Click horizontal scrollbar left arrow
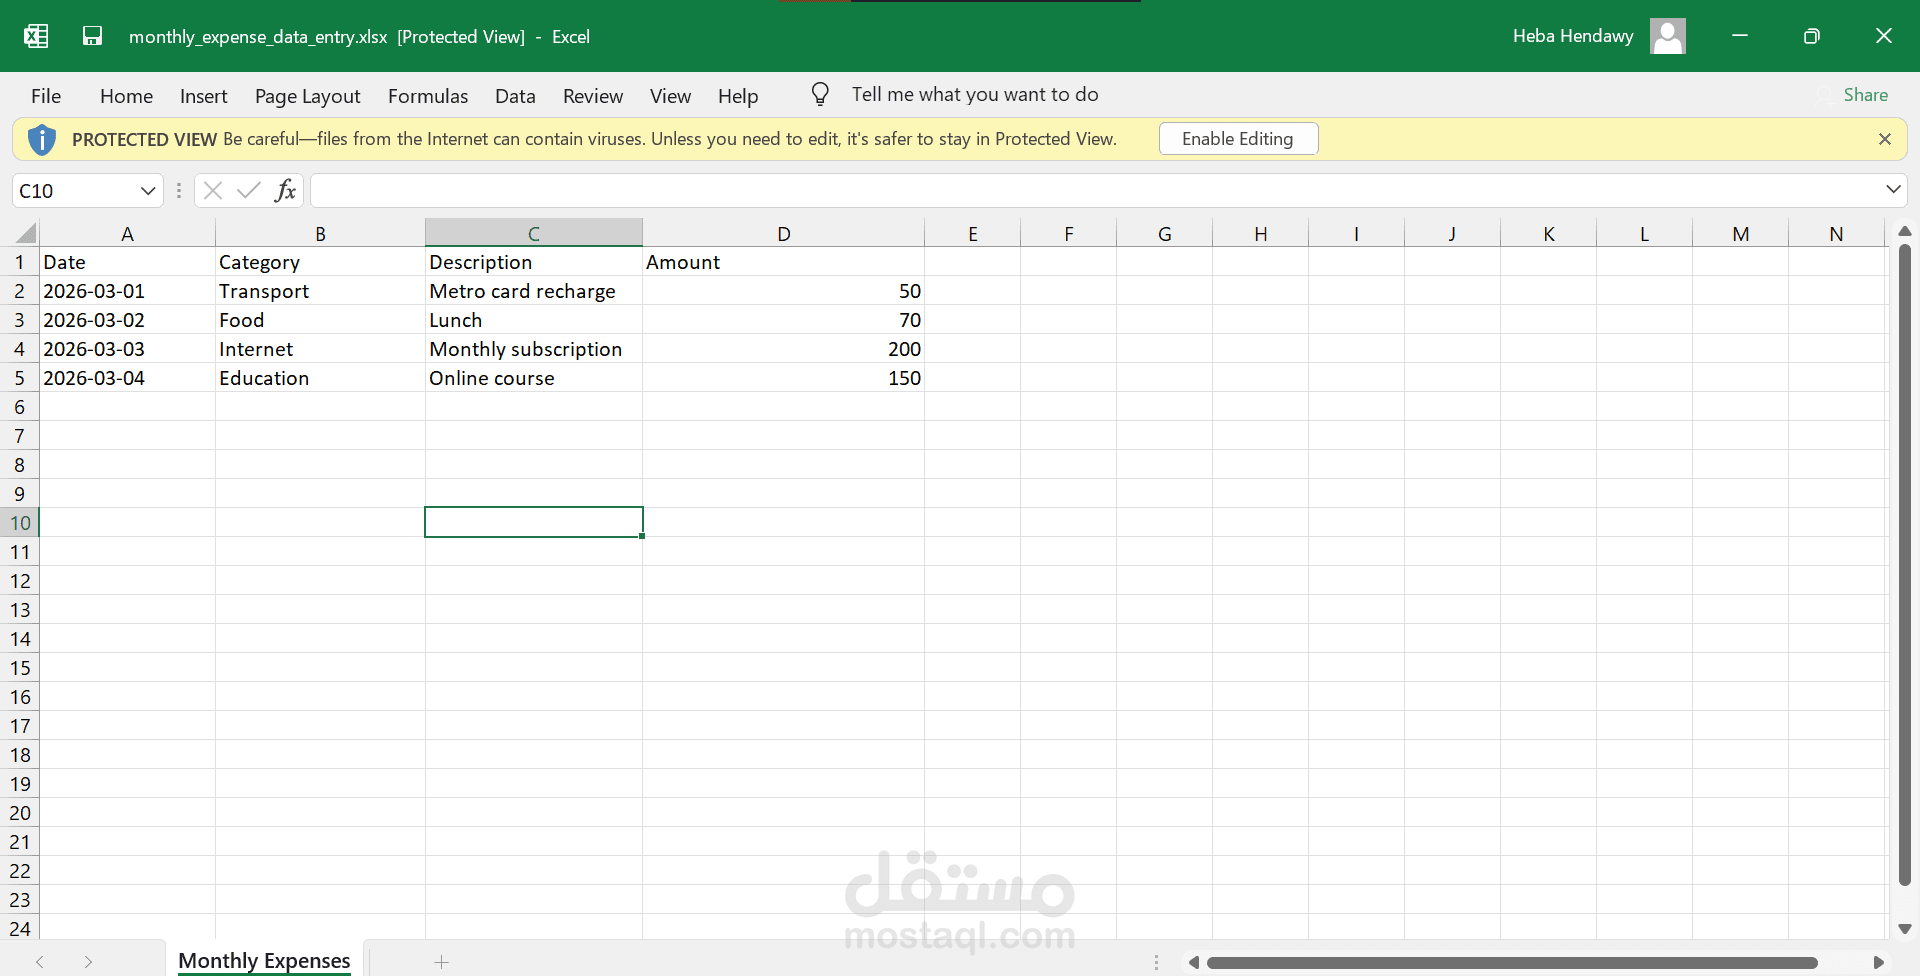This screenshot has width=1920, height=976. [1193, 962]
